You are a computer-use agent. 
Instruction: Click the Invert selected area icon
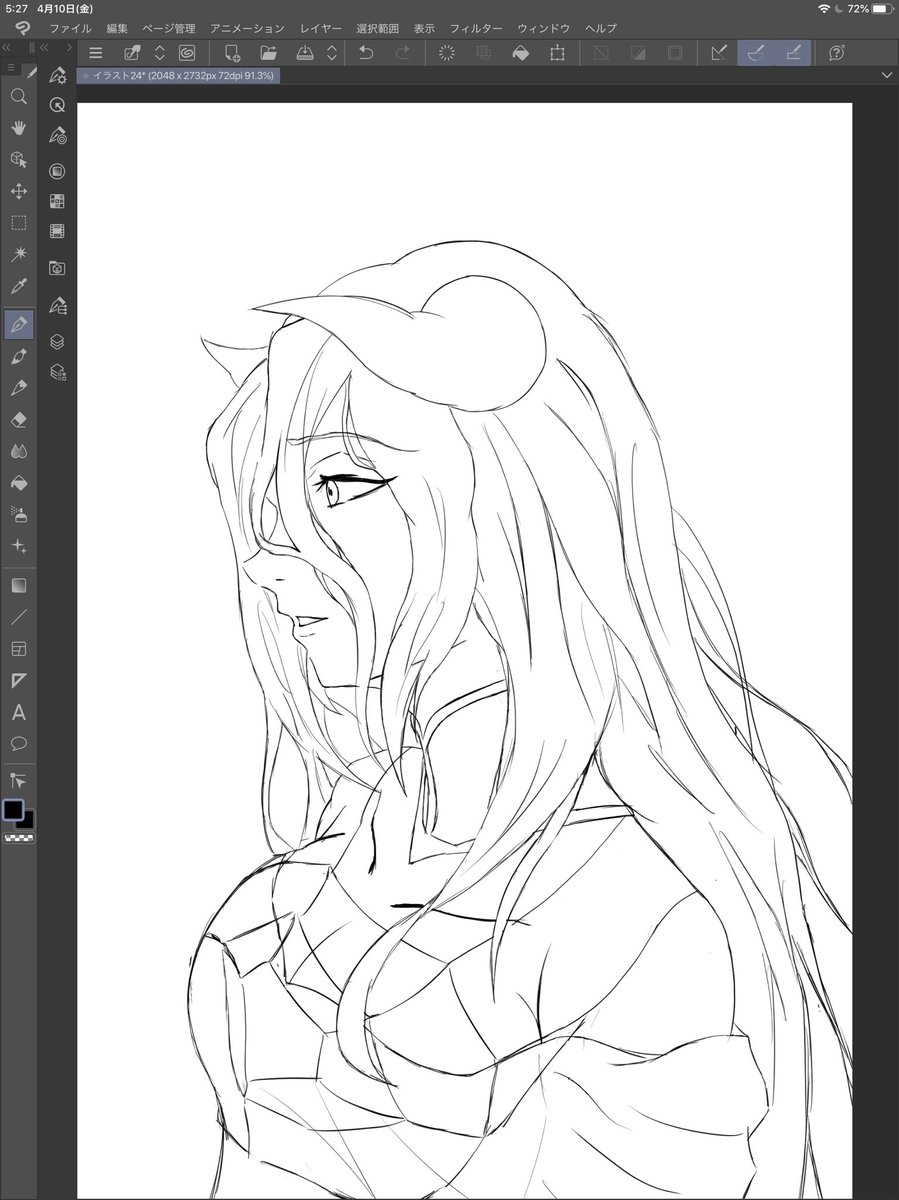tap(639, 53)
